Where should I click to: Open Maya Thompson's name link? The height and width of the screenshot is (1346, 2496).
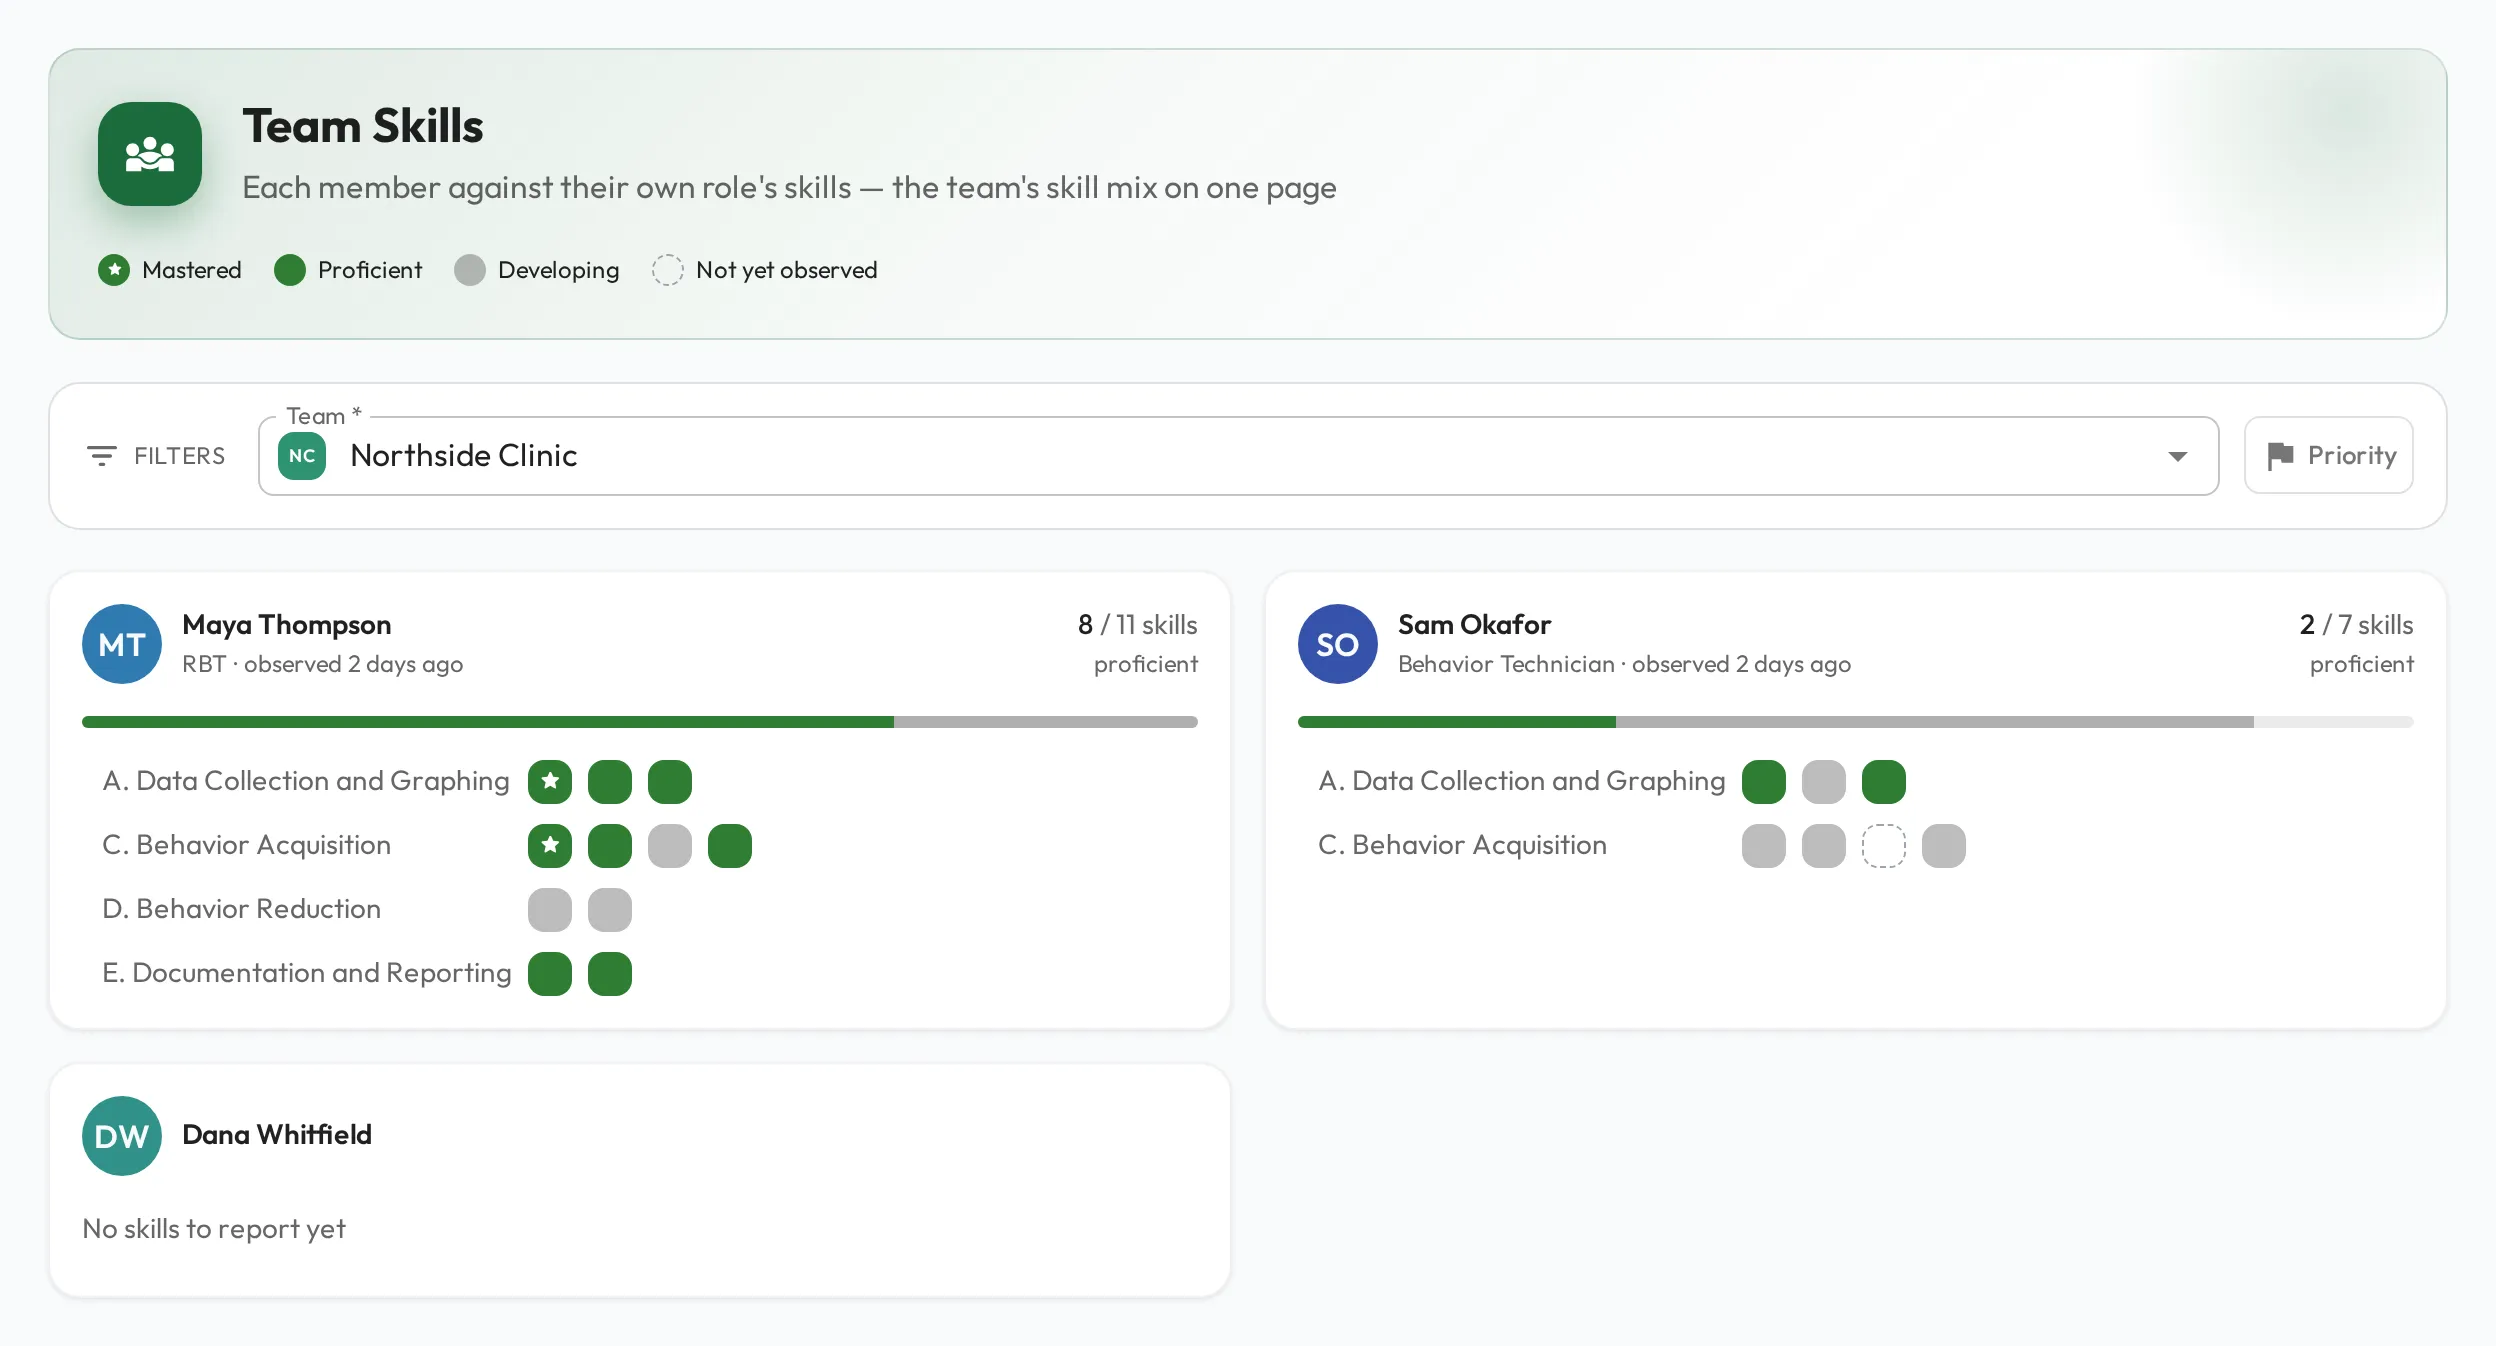point(287,625)
